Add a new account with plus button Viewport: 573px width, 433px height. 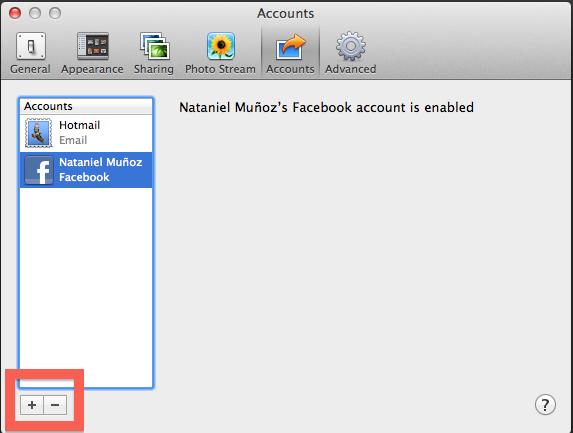coord(32,405)
